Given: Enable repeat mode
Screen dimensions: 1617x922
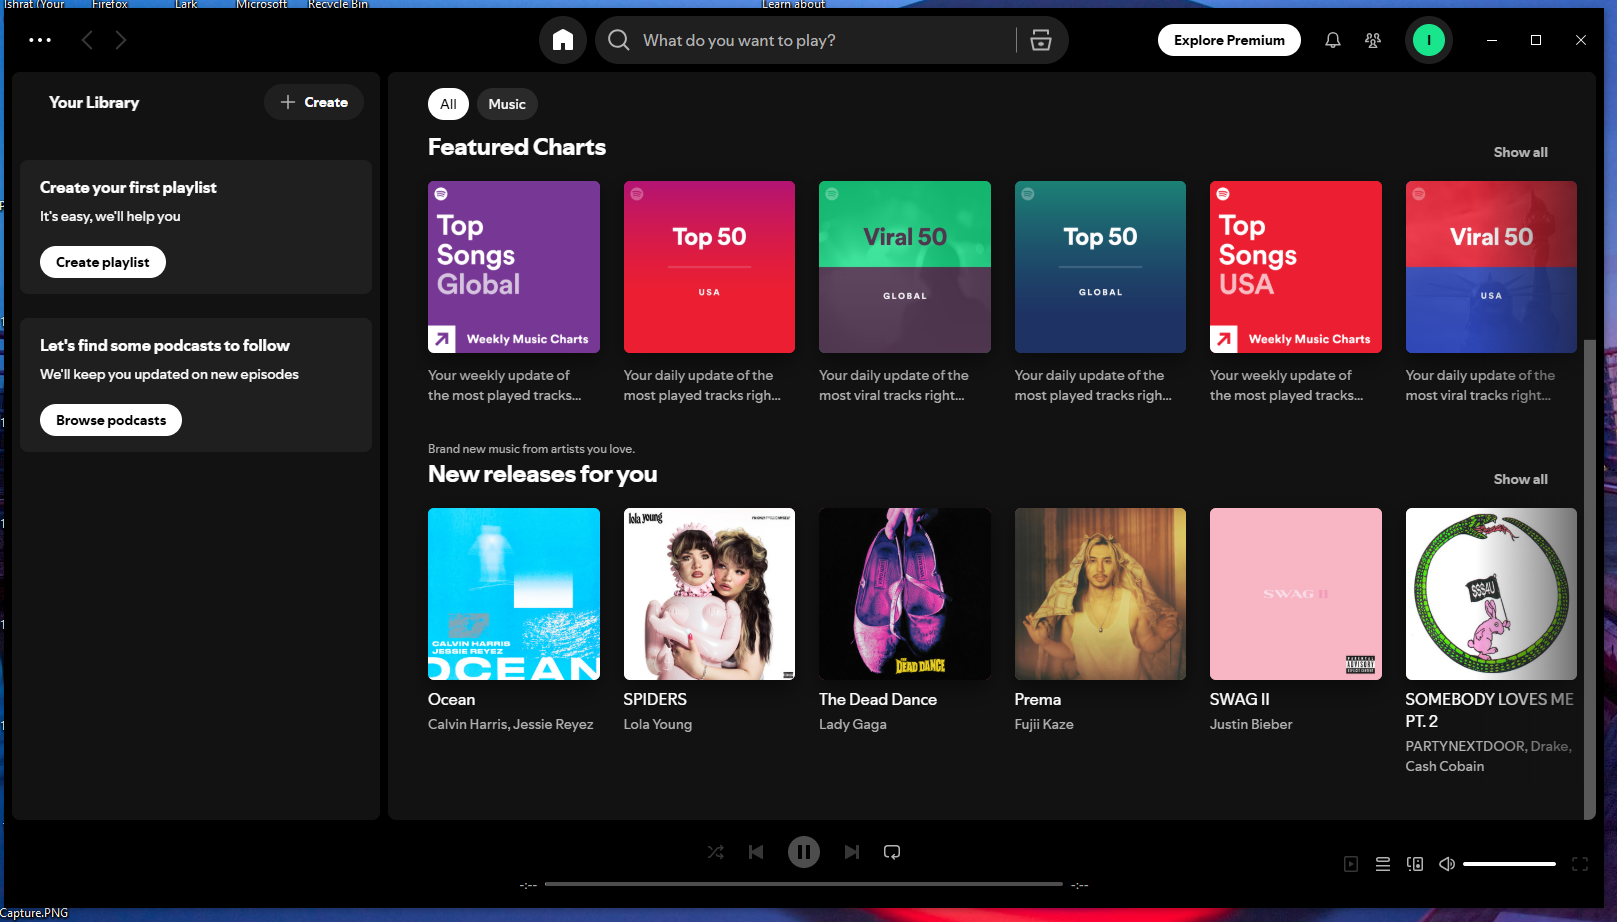Looking at the screenshot, I should 891,851.
